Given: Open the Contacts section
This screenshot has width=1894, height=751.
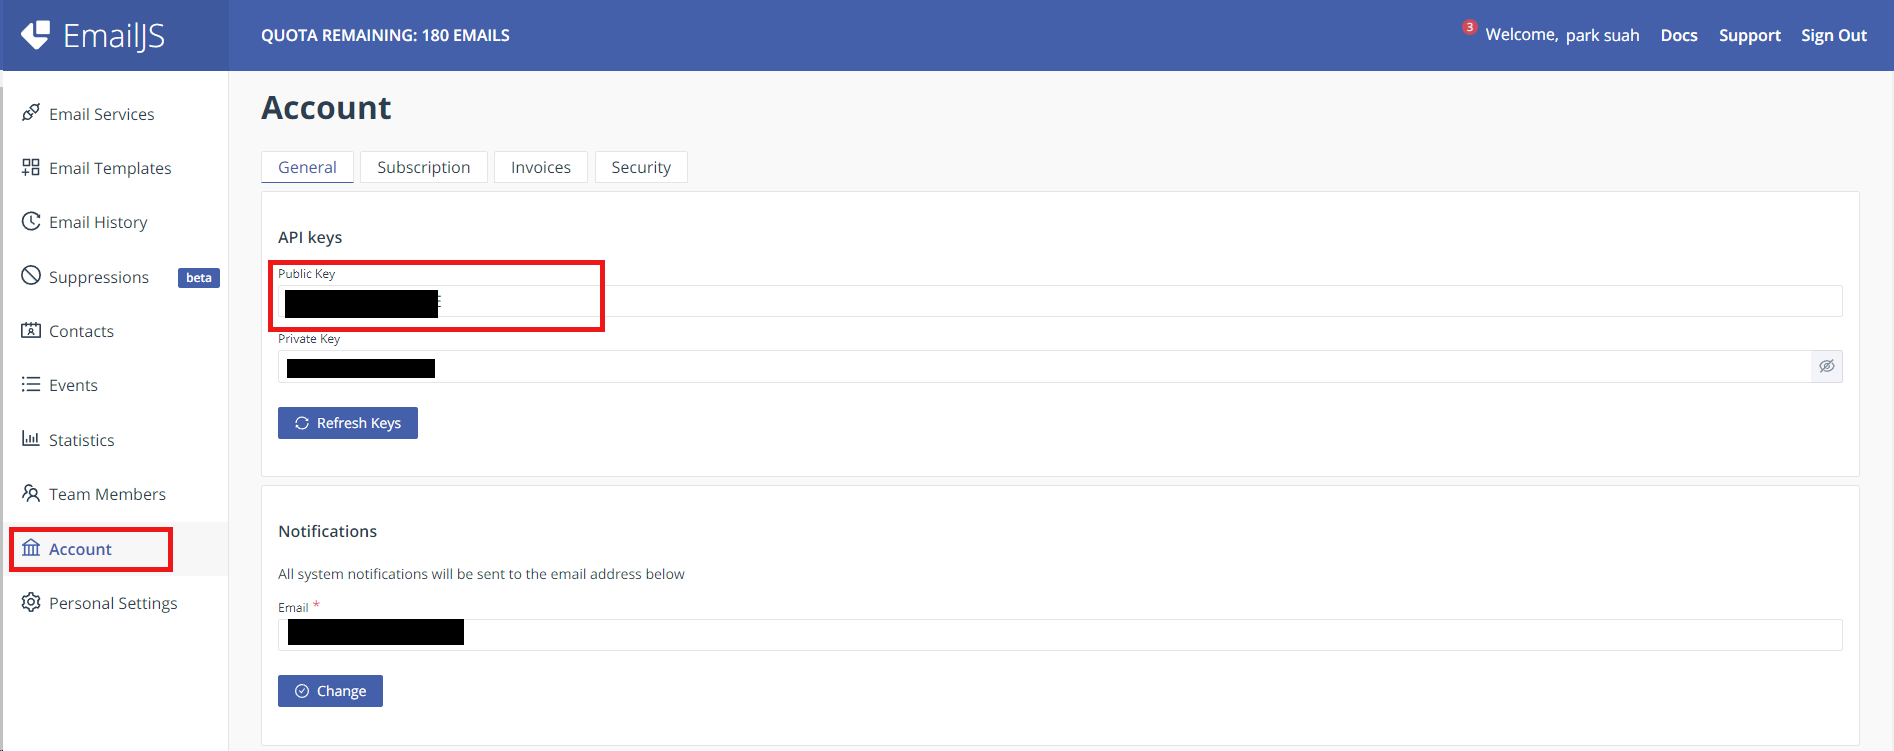Looking at the screenshot, I should tap(81, 331).
